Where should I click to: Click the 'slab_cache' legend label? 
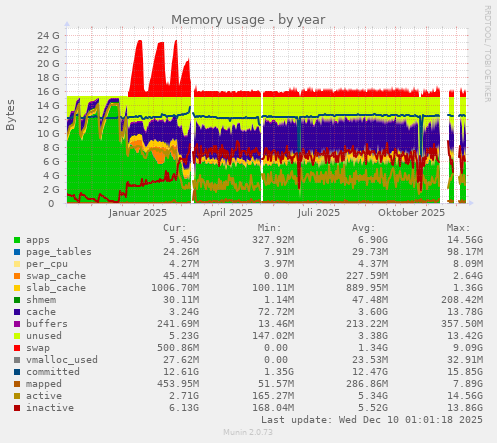(x=56, y=288)
